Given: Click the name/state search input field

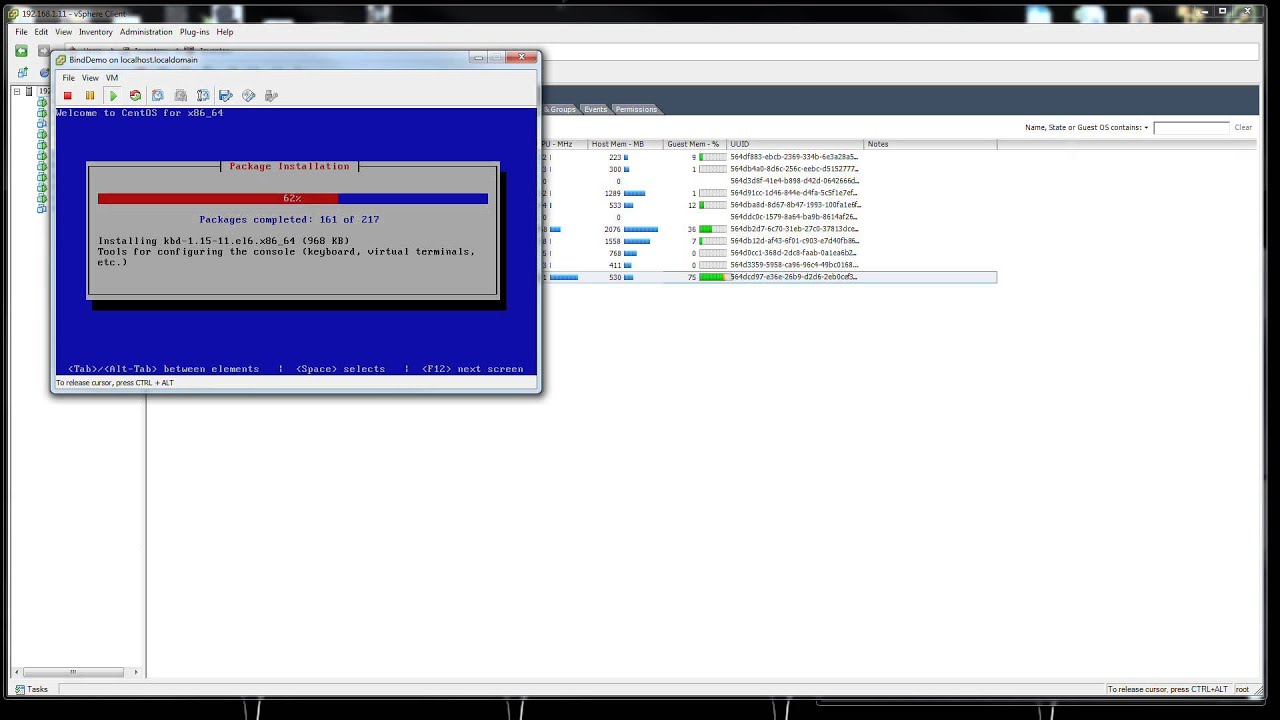Looking at the screenshot, I should pyautogui.click(x=1191, y=128).
